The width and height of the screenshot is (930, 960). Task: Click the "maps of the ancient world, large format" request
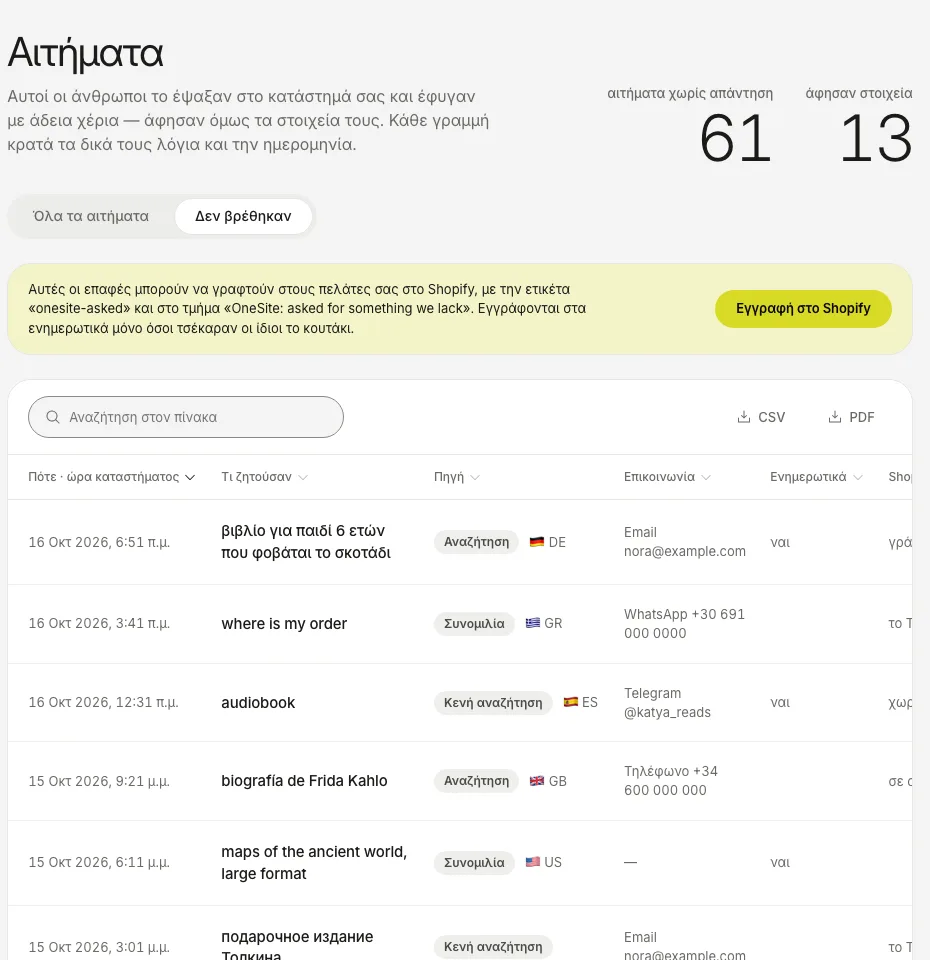[314, 863]
